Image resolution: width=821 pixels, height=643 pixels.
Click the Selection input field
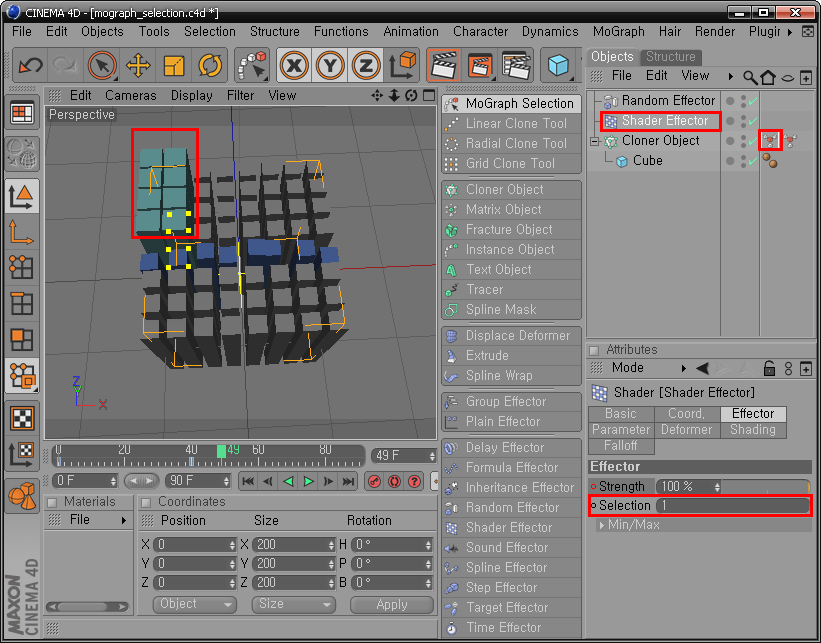pyautogui.click(x=733, y=505)
